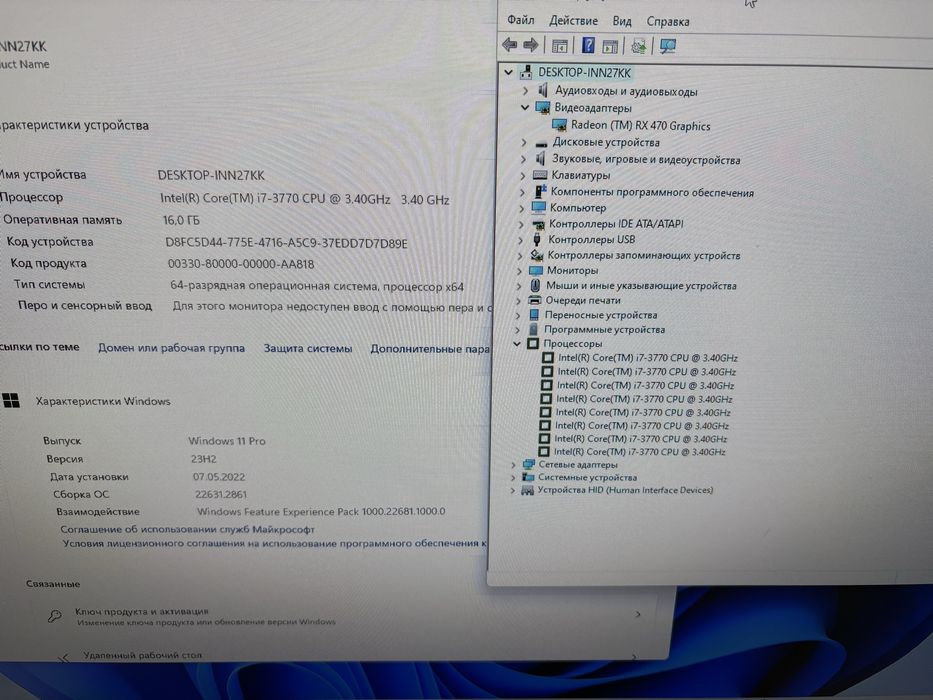933x700 pixels.
Task: Click the keyboard icon beside Клавиатуры
Action: (x=540, y=175)
